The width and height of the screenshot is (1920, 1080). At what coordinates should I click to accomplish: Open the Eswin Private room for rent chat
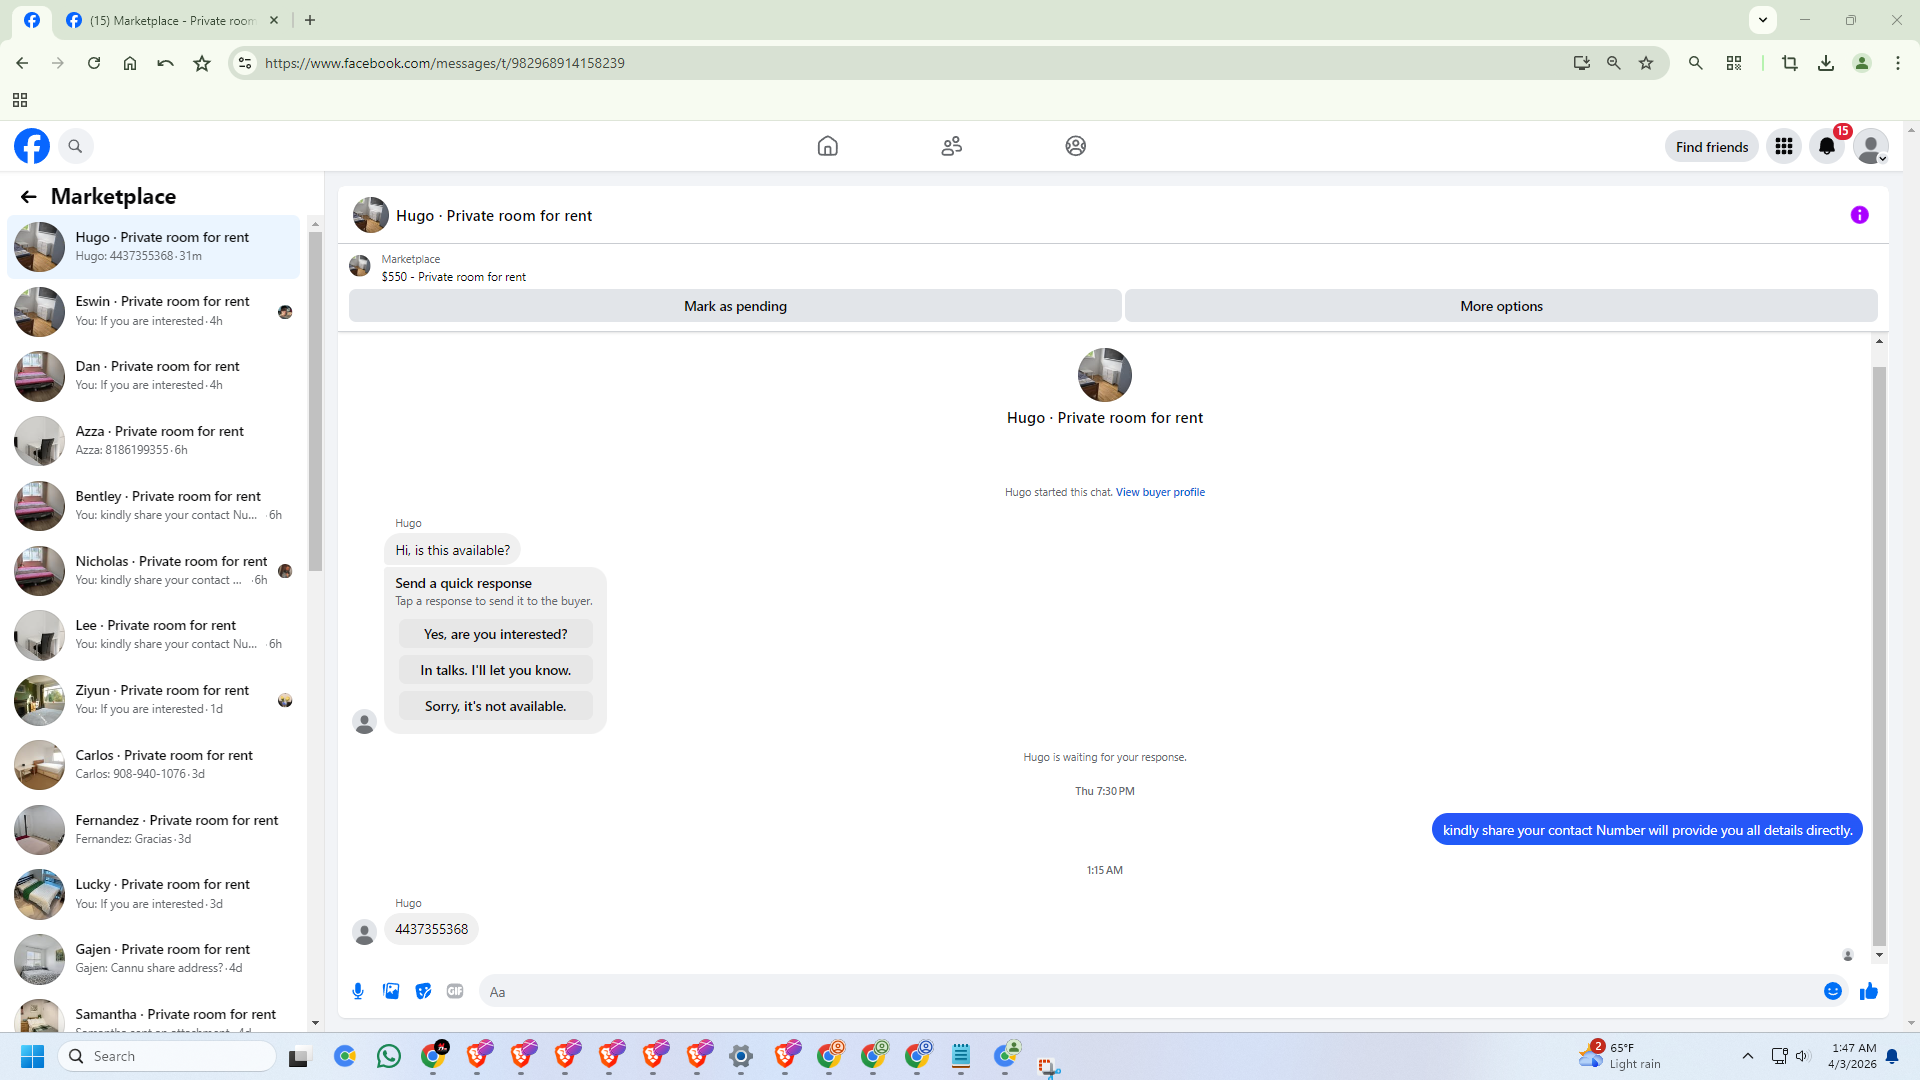153,311
